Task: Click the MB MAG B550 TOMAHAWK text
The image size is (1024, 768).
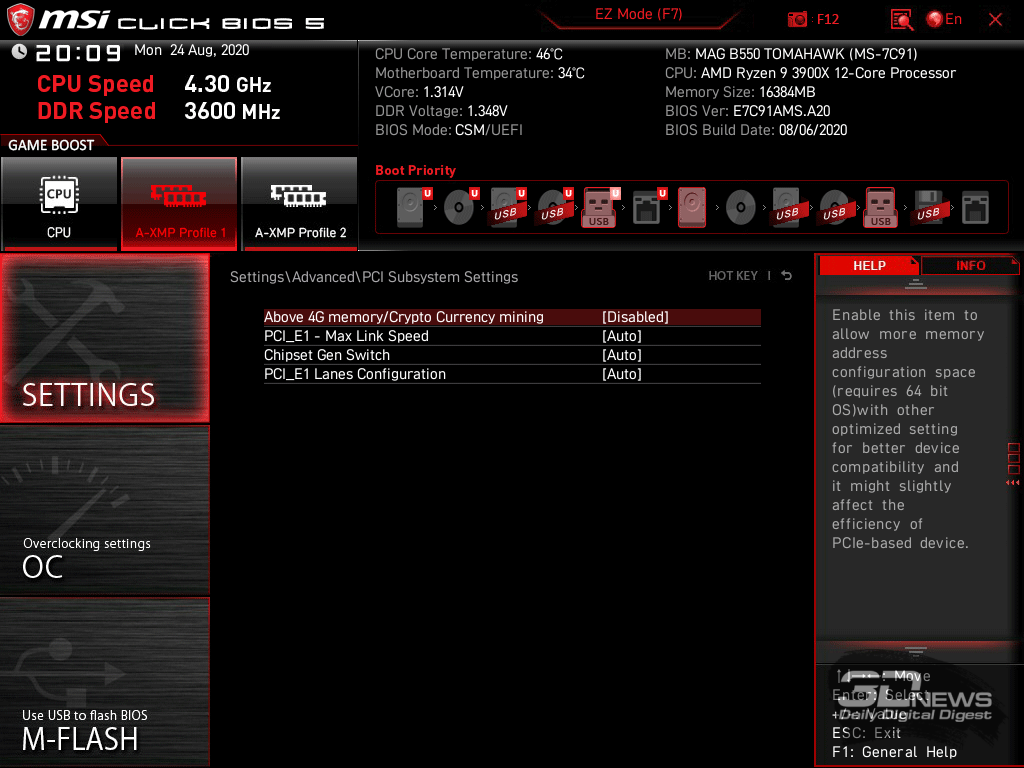Action: pos(791,54)
